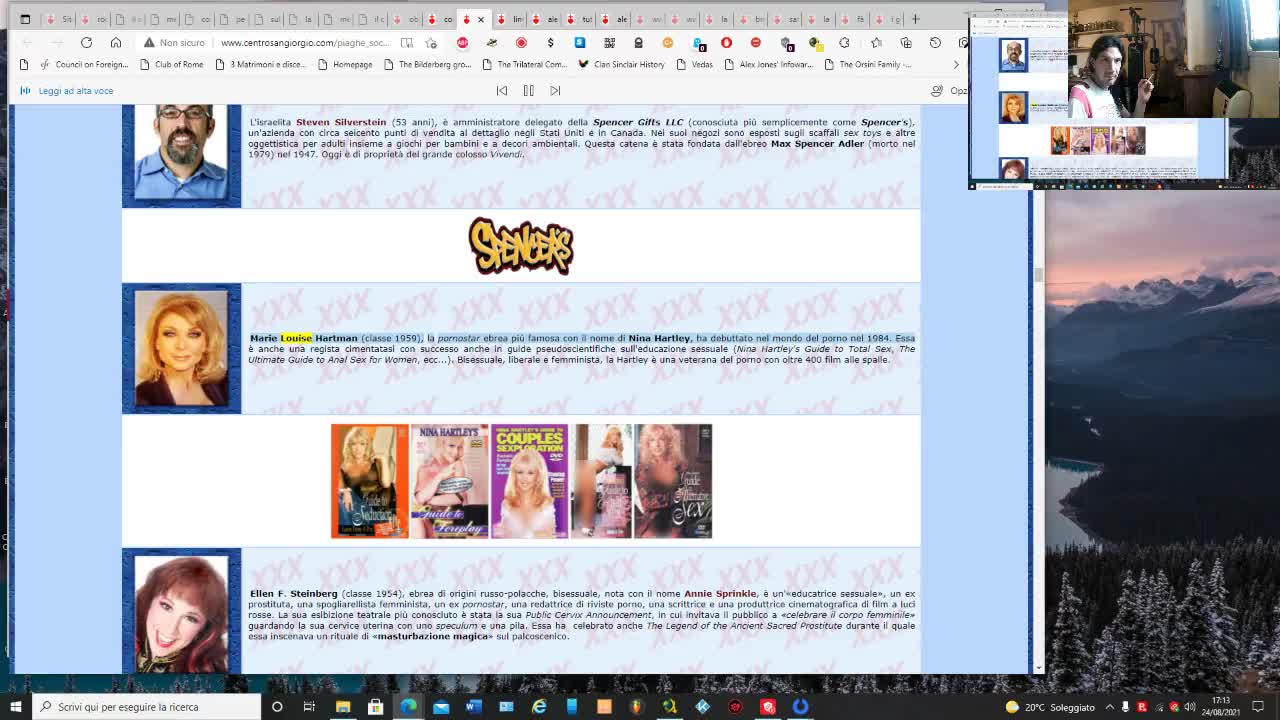Expand the system tray hidden icons
This screenshot has height=720, width=1280.
click(x=1109, y=707)
